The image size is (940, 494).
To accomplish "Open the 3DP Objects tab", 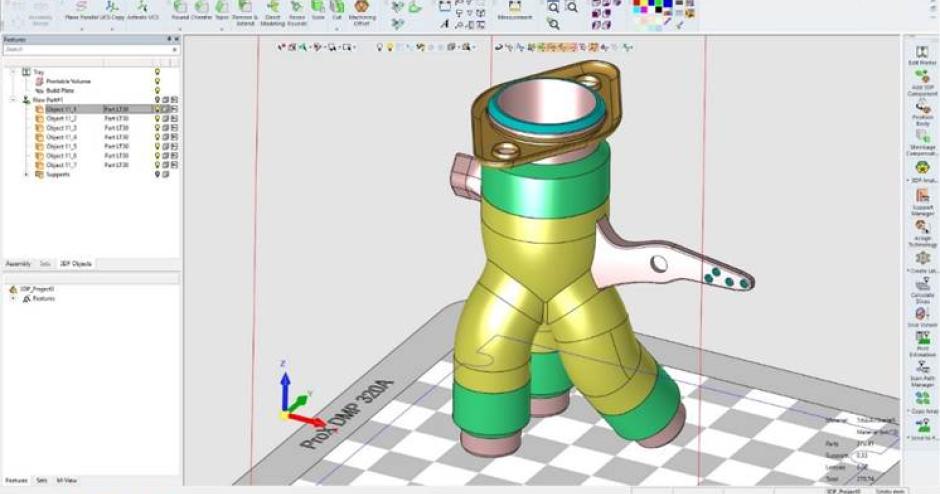I will (76, 263).
